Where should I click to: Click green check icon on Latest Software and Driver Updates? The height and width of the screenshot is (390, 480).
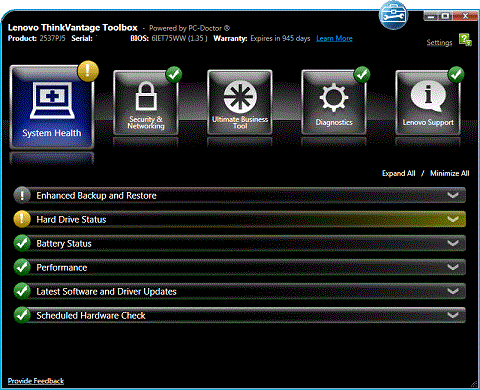pos(22,291)
